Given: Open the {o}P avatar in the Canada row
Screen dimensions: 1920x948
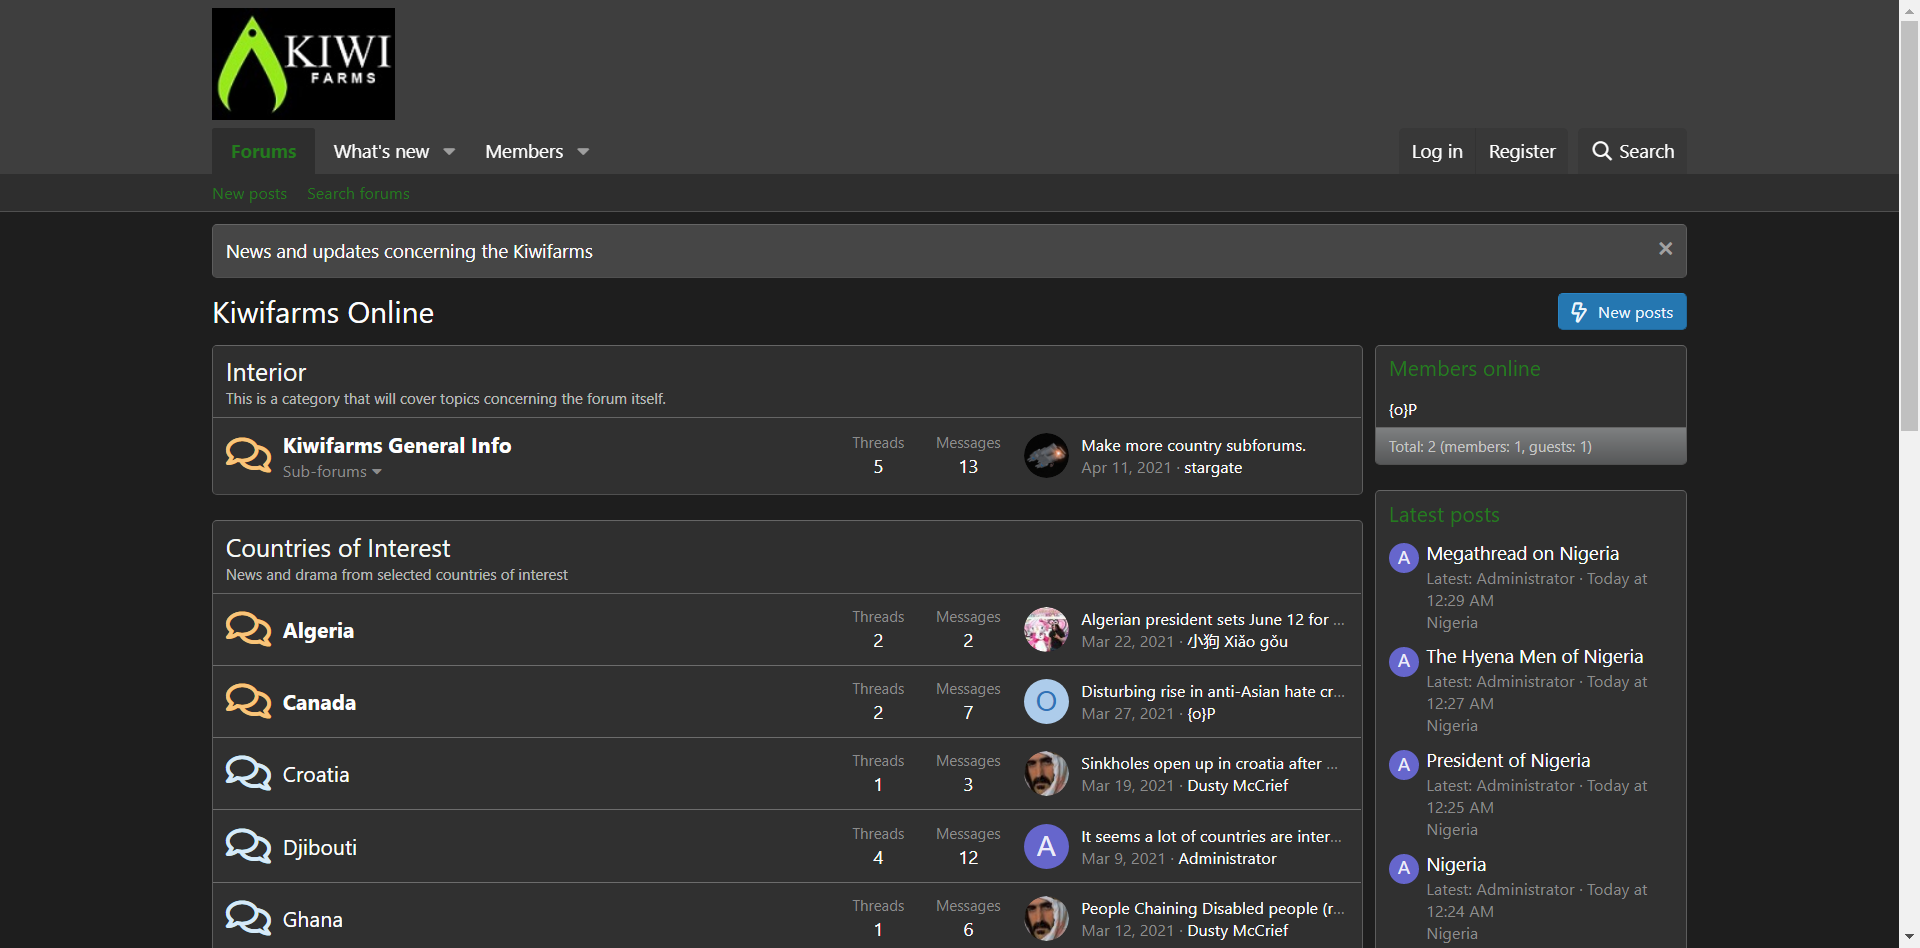Looking at the screenshot, I should tap(1046, 701).
